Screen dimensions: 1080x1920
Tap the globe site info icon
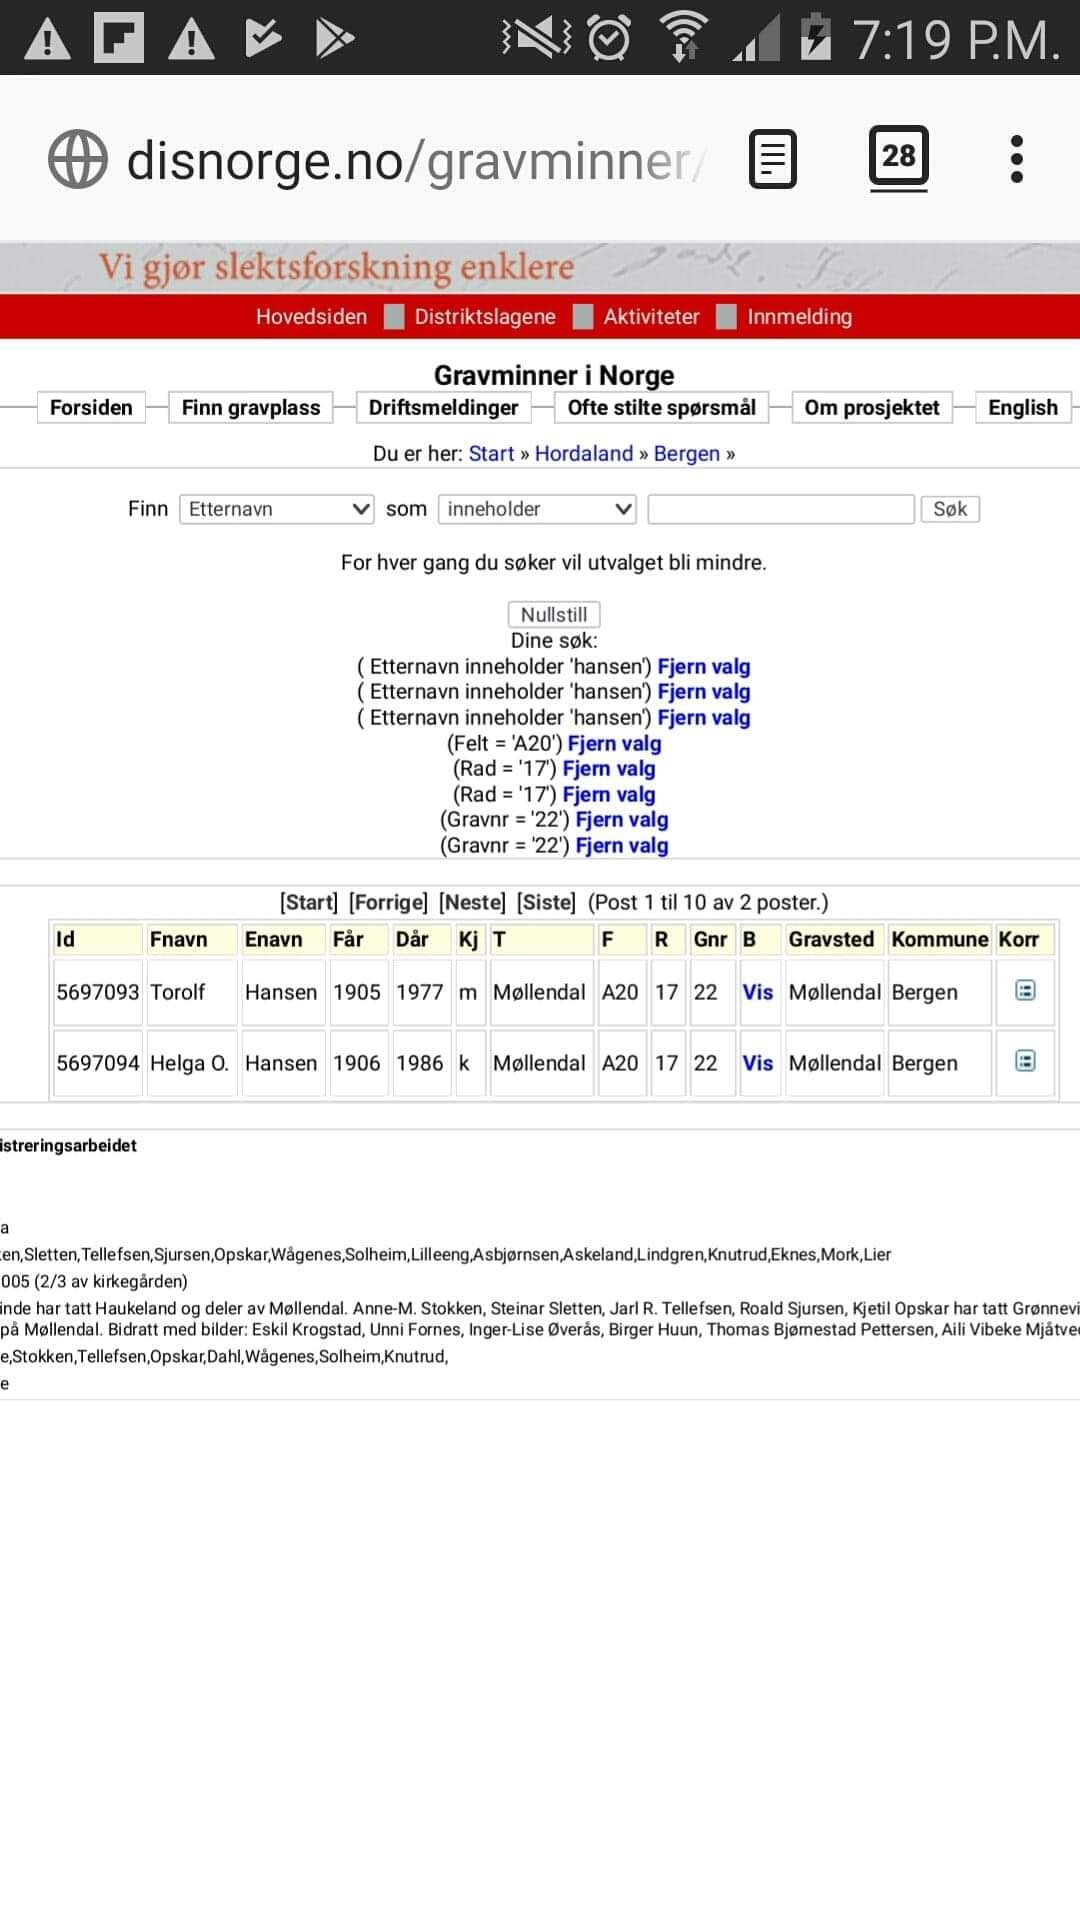[77, 159]
